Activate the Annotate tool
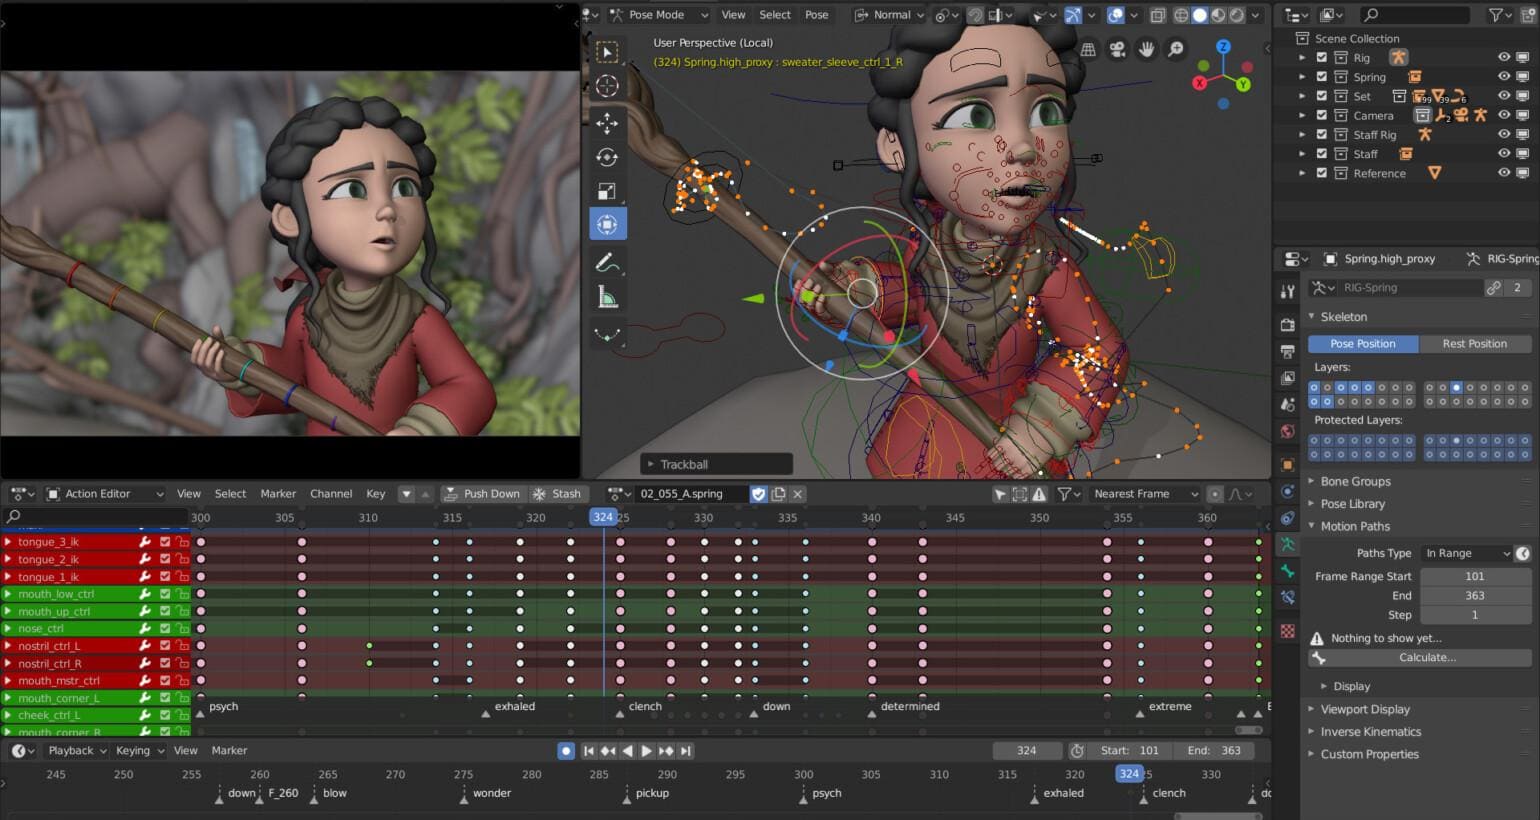Image resolution: width=1540 pixels, height=820 pixels. click(608, 260)
